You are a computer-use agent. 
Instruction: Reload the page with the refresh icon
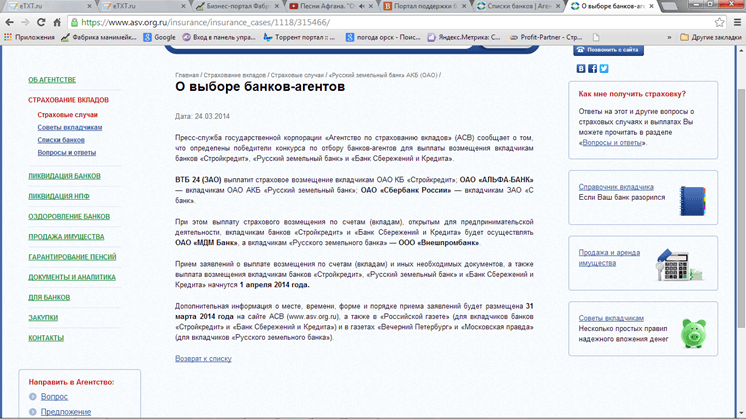[41, 22]
